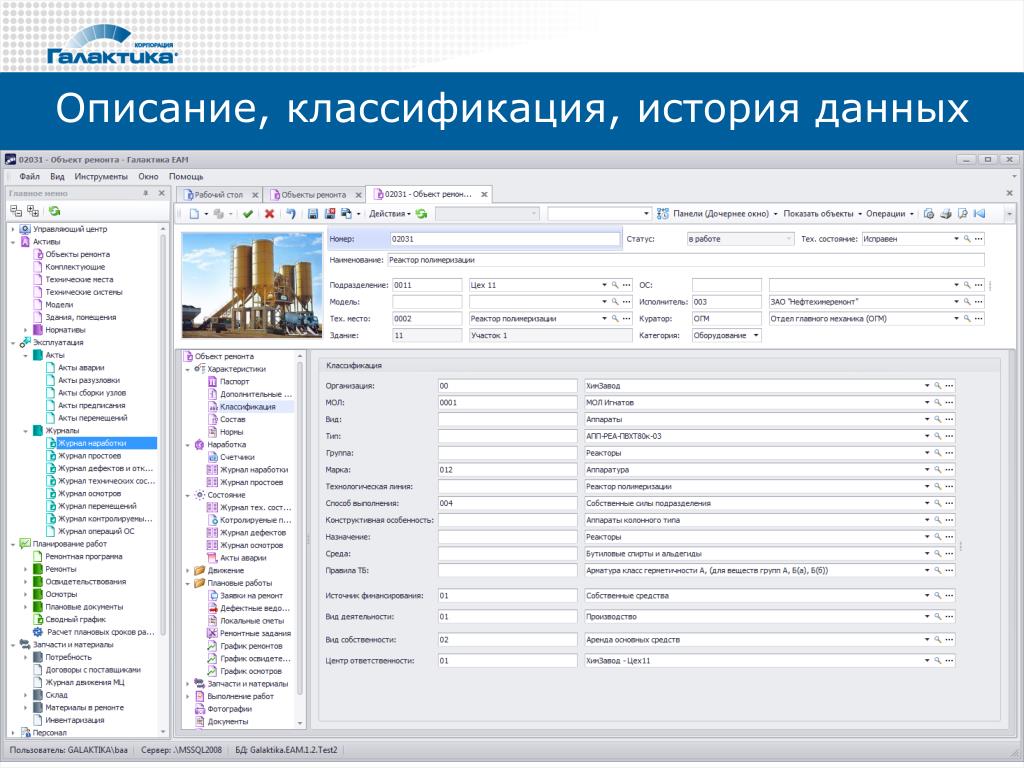1024x768 pixels.
Task: Click the red X delete icon
Action: [x=269, y=214]
